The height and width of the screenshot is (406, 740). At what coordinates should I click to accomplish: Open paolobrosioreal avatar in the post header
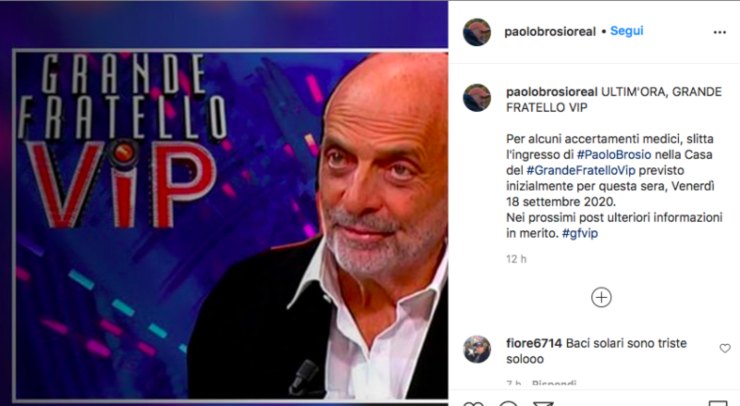pos(477,32)
